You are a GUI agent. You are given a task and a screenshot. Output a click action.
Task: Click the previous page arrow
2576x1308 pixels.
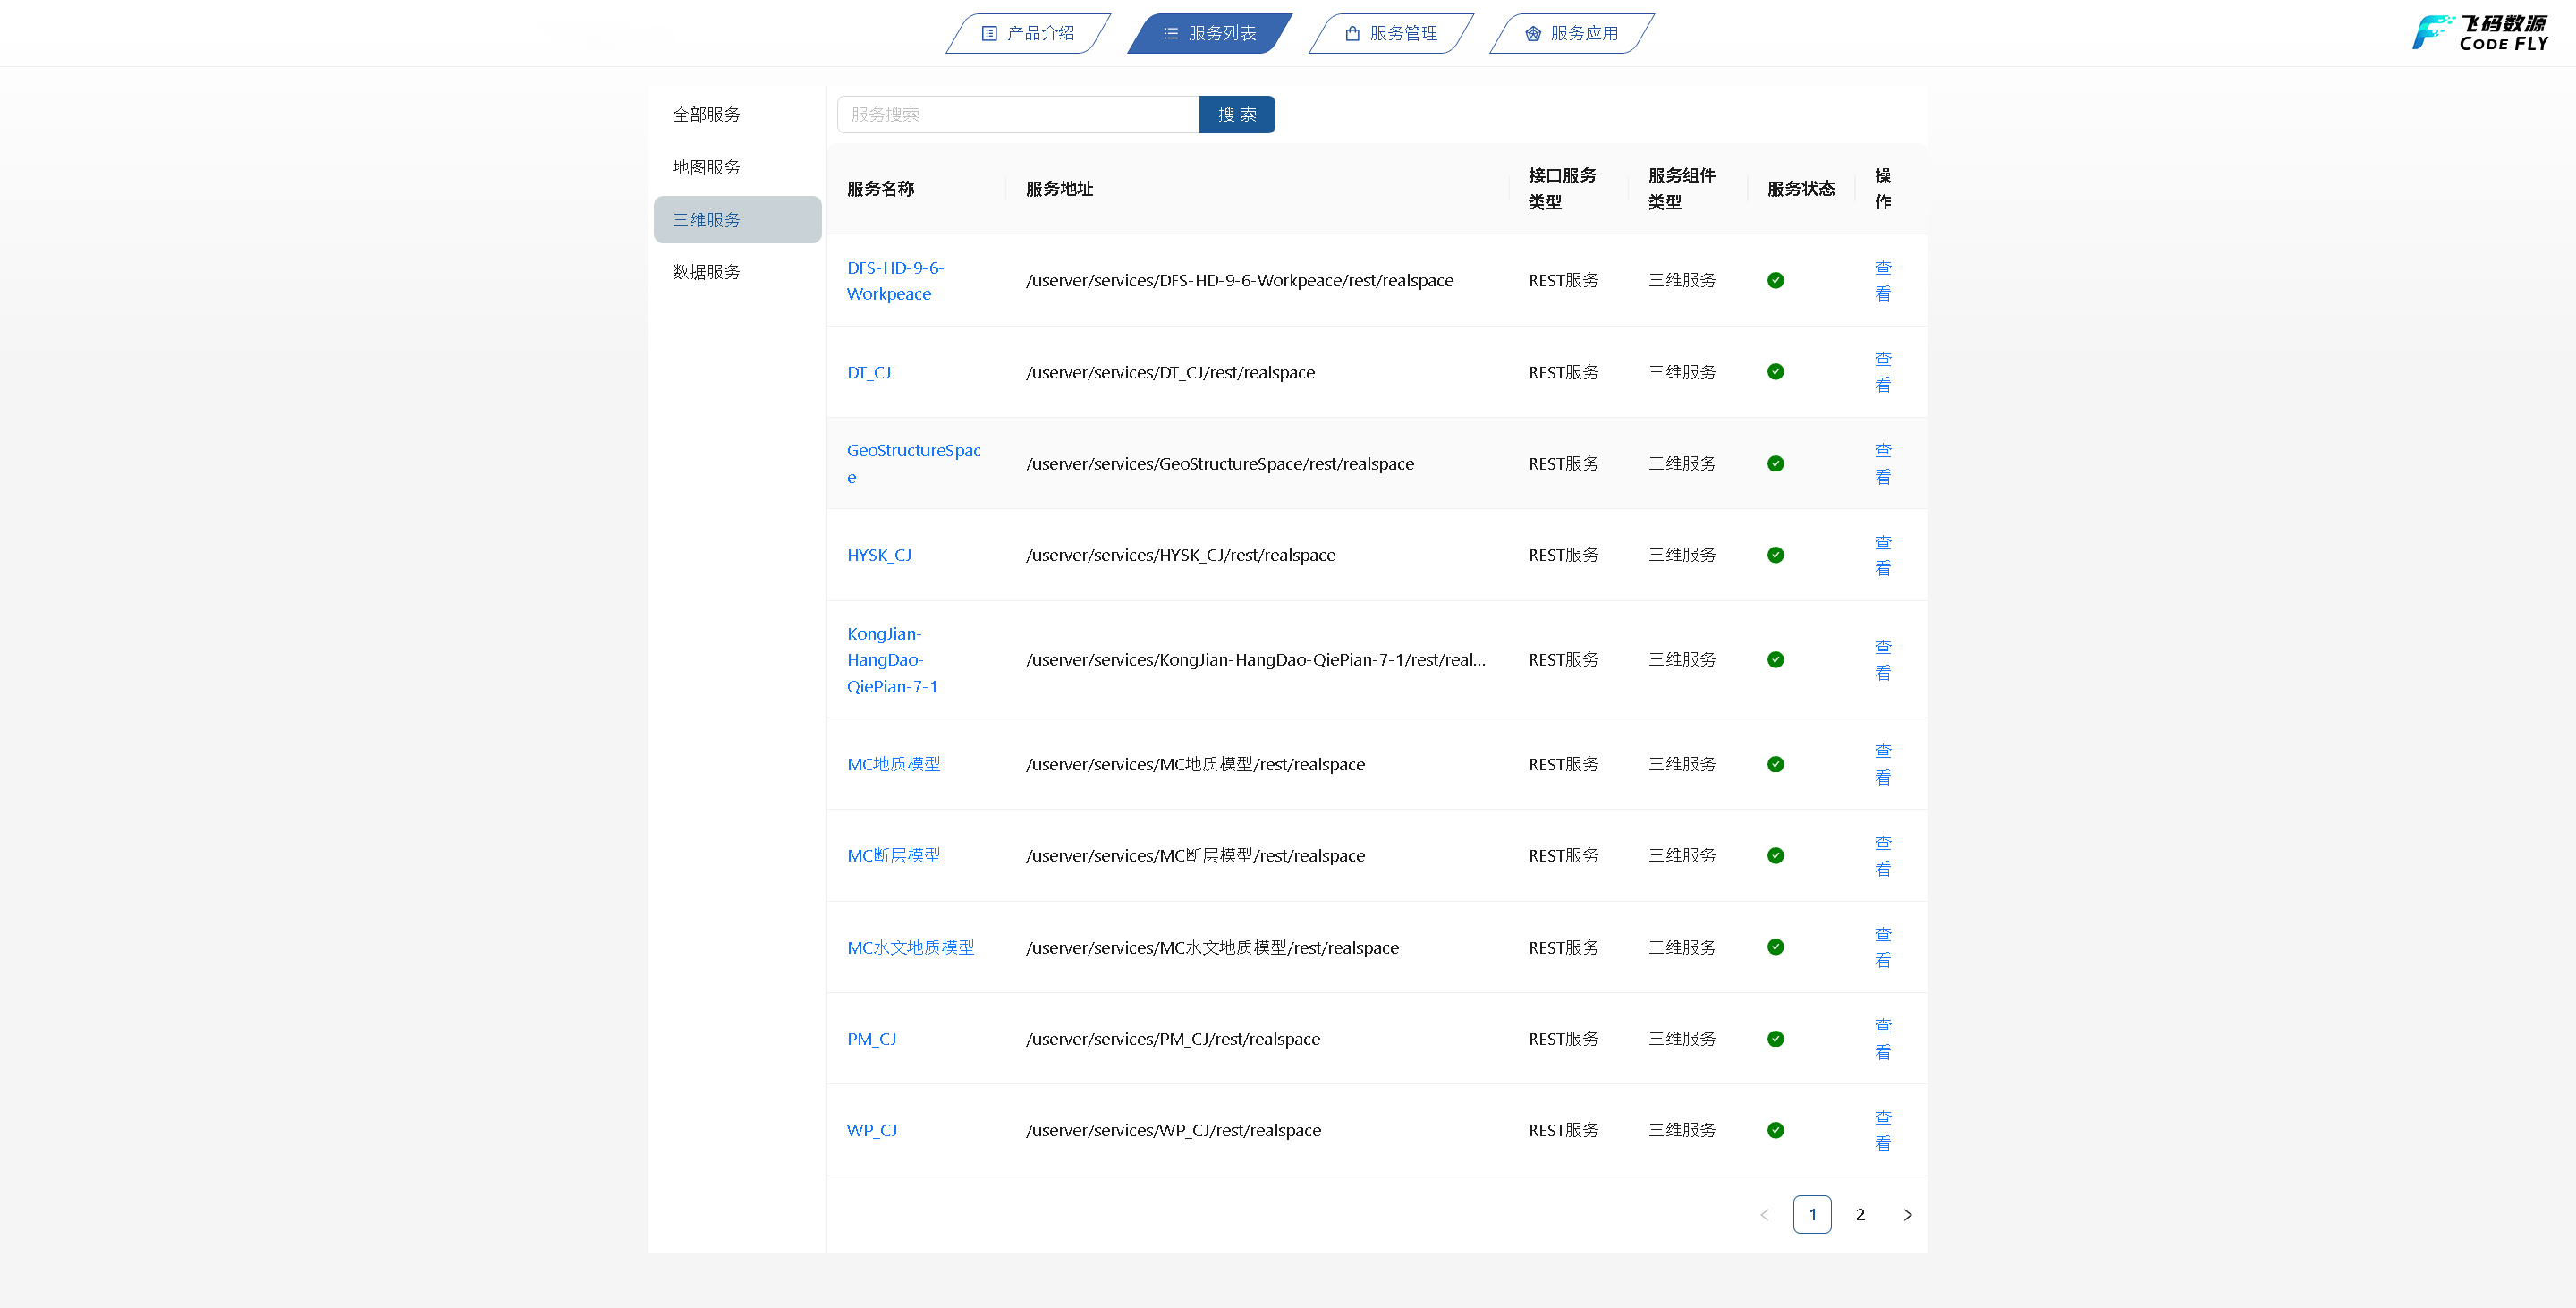pos(1764,1214)
